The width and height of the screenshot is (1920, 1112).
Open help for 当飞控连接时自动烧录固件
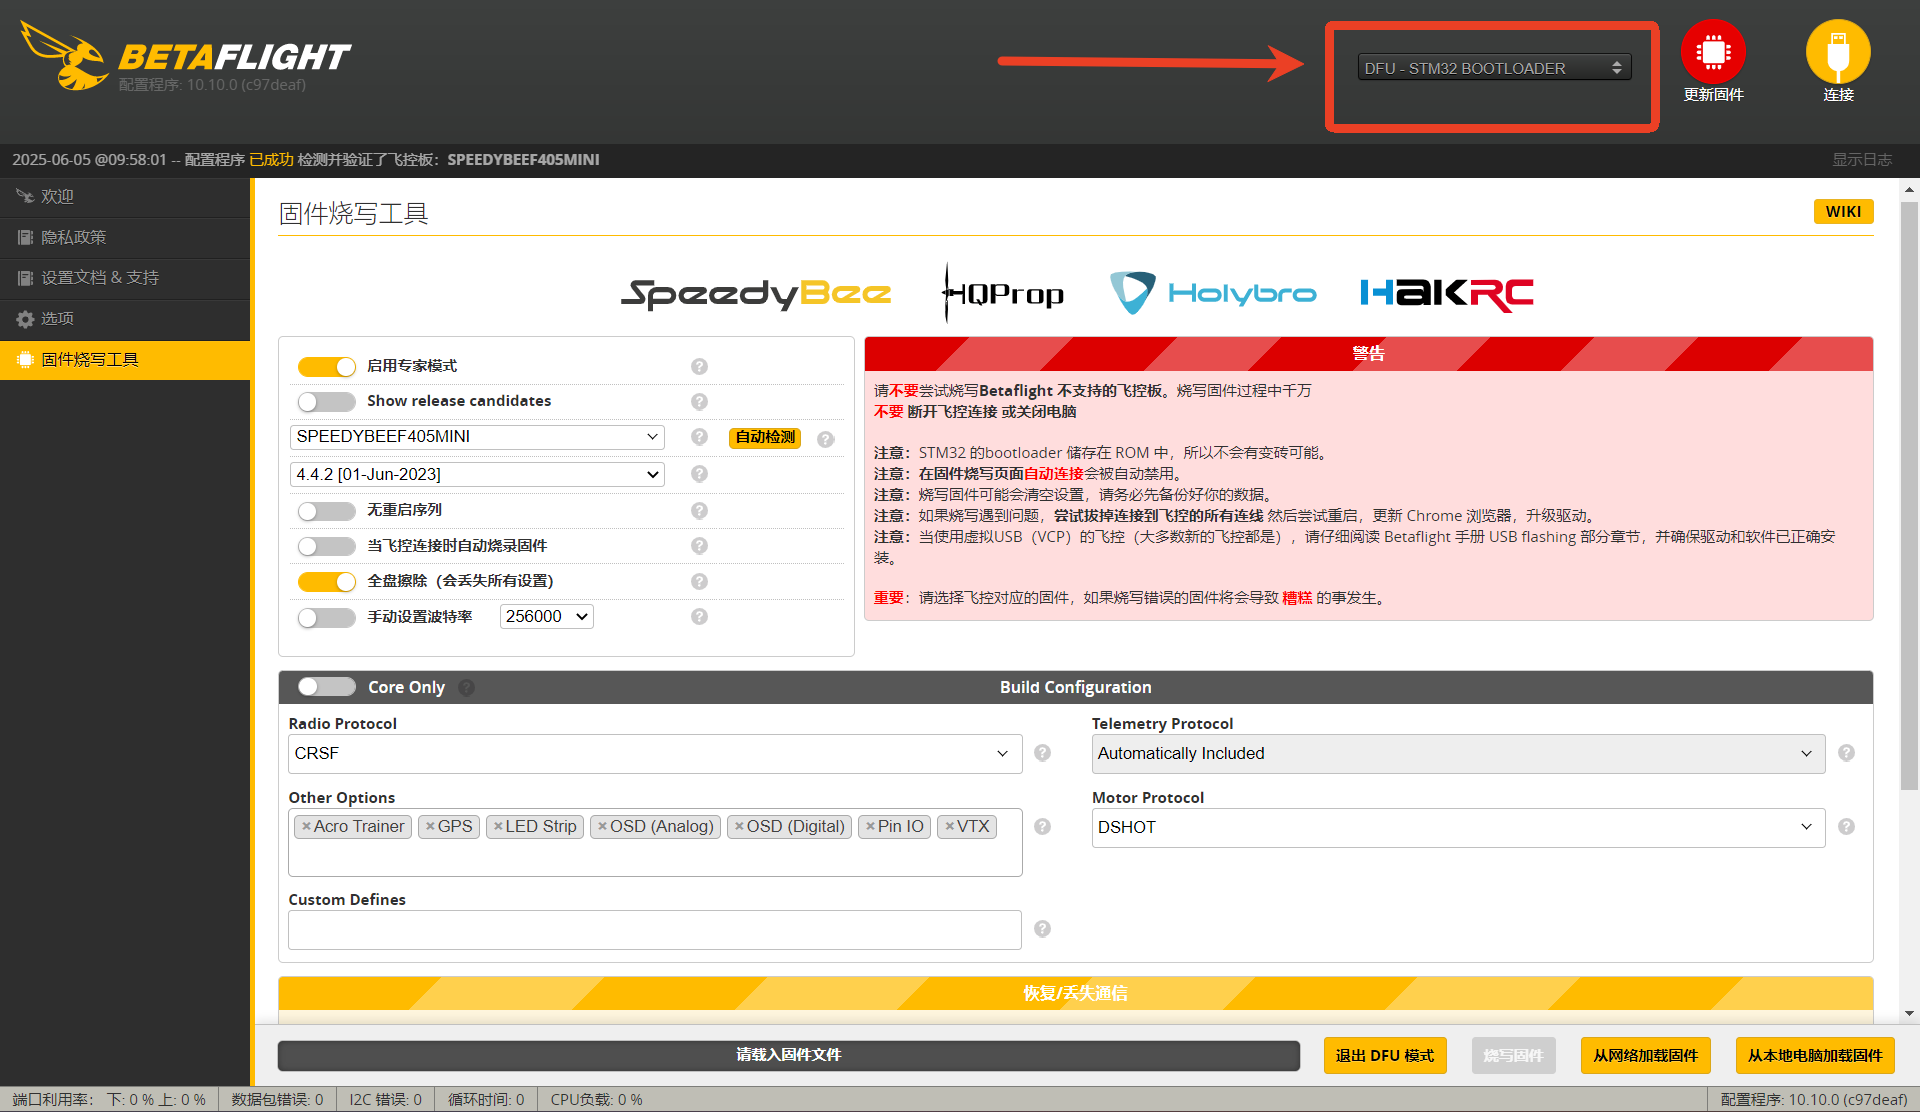pyautogui.click(x=699, y=546)
